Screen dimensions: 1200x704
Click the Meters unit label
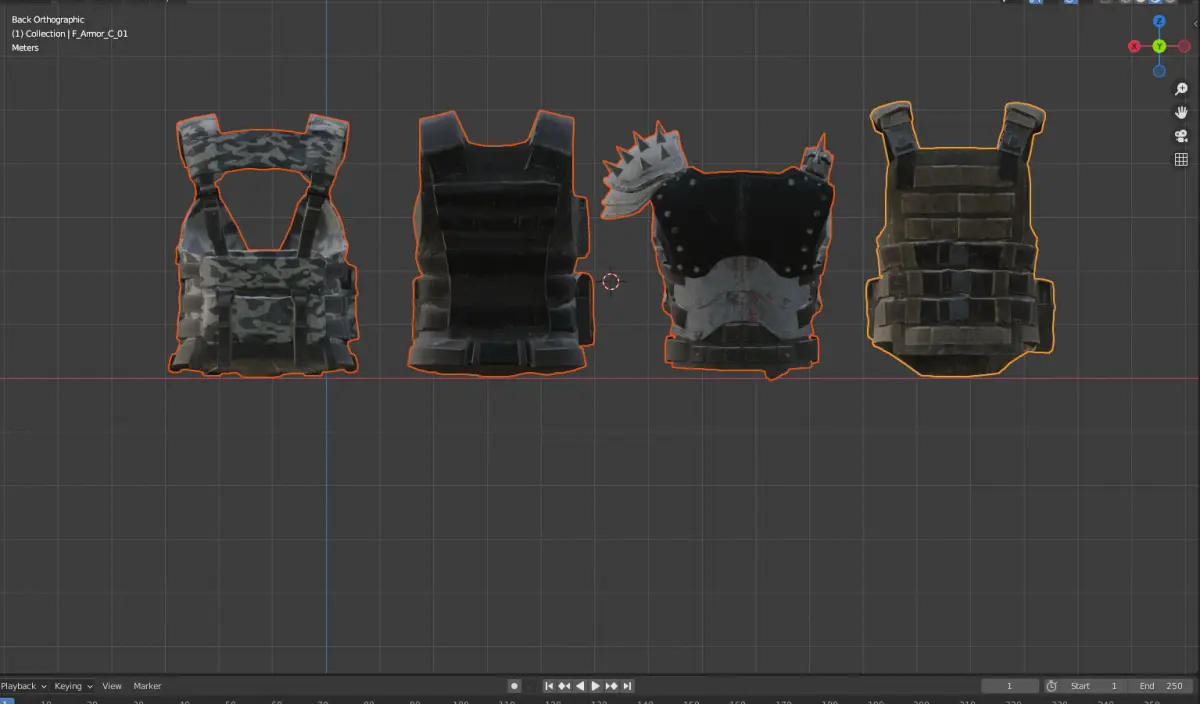click(25, 48)
